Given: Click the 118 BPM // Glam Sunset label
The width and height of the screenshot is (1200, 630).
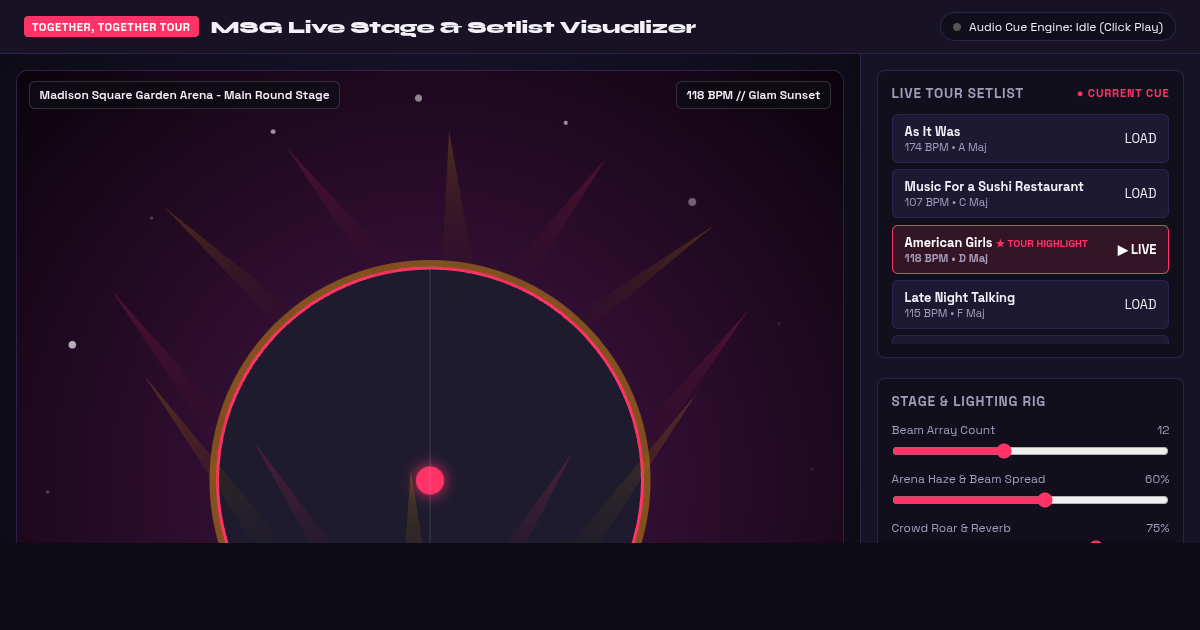Looking at the screenshot, I should 753,95.
